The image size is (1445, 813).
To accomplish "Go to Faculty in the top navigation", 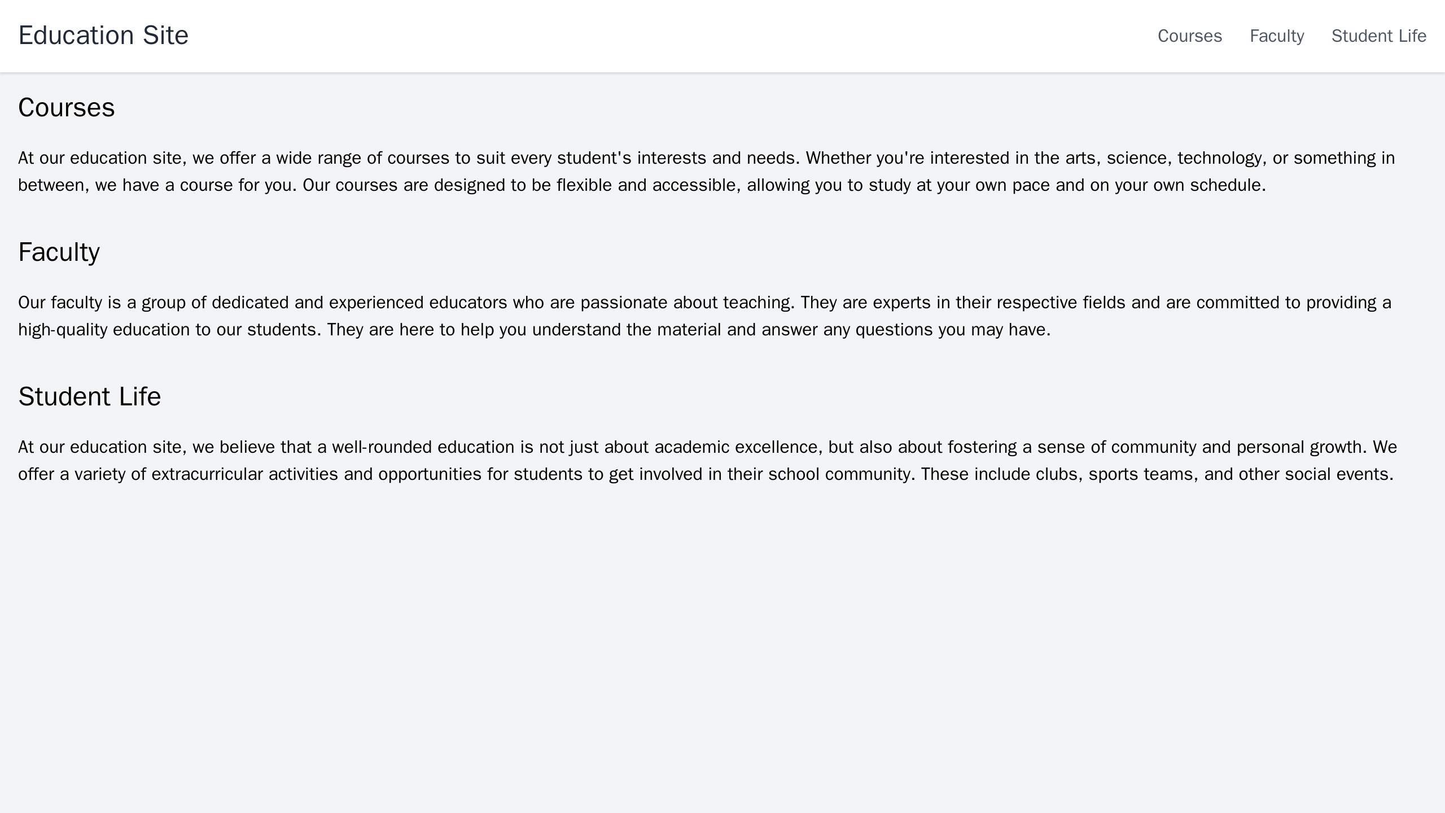I will click(1276, 36).
